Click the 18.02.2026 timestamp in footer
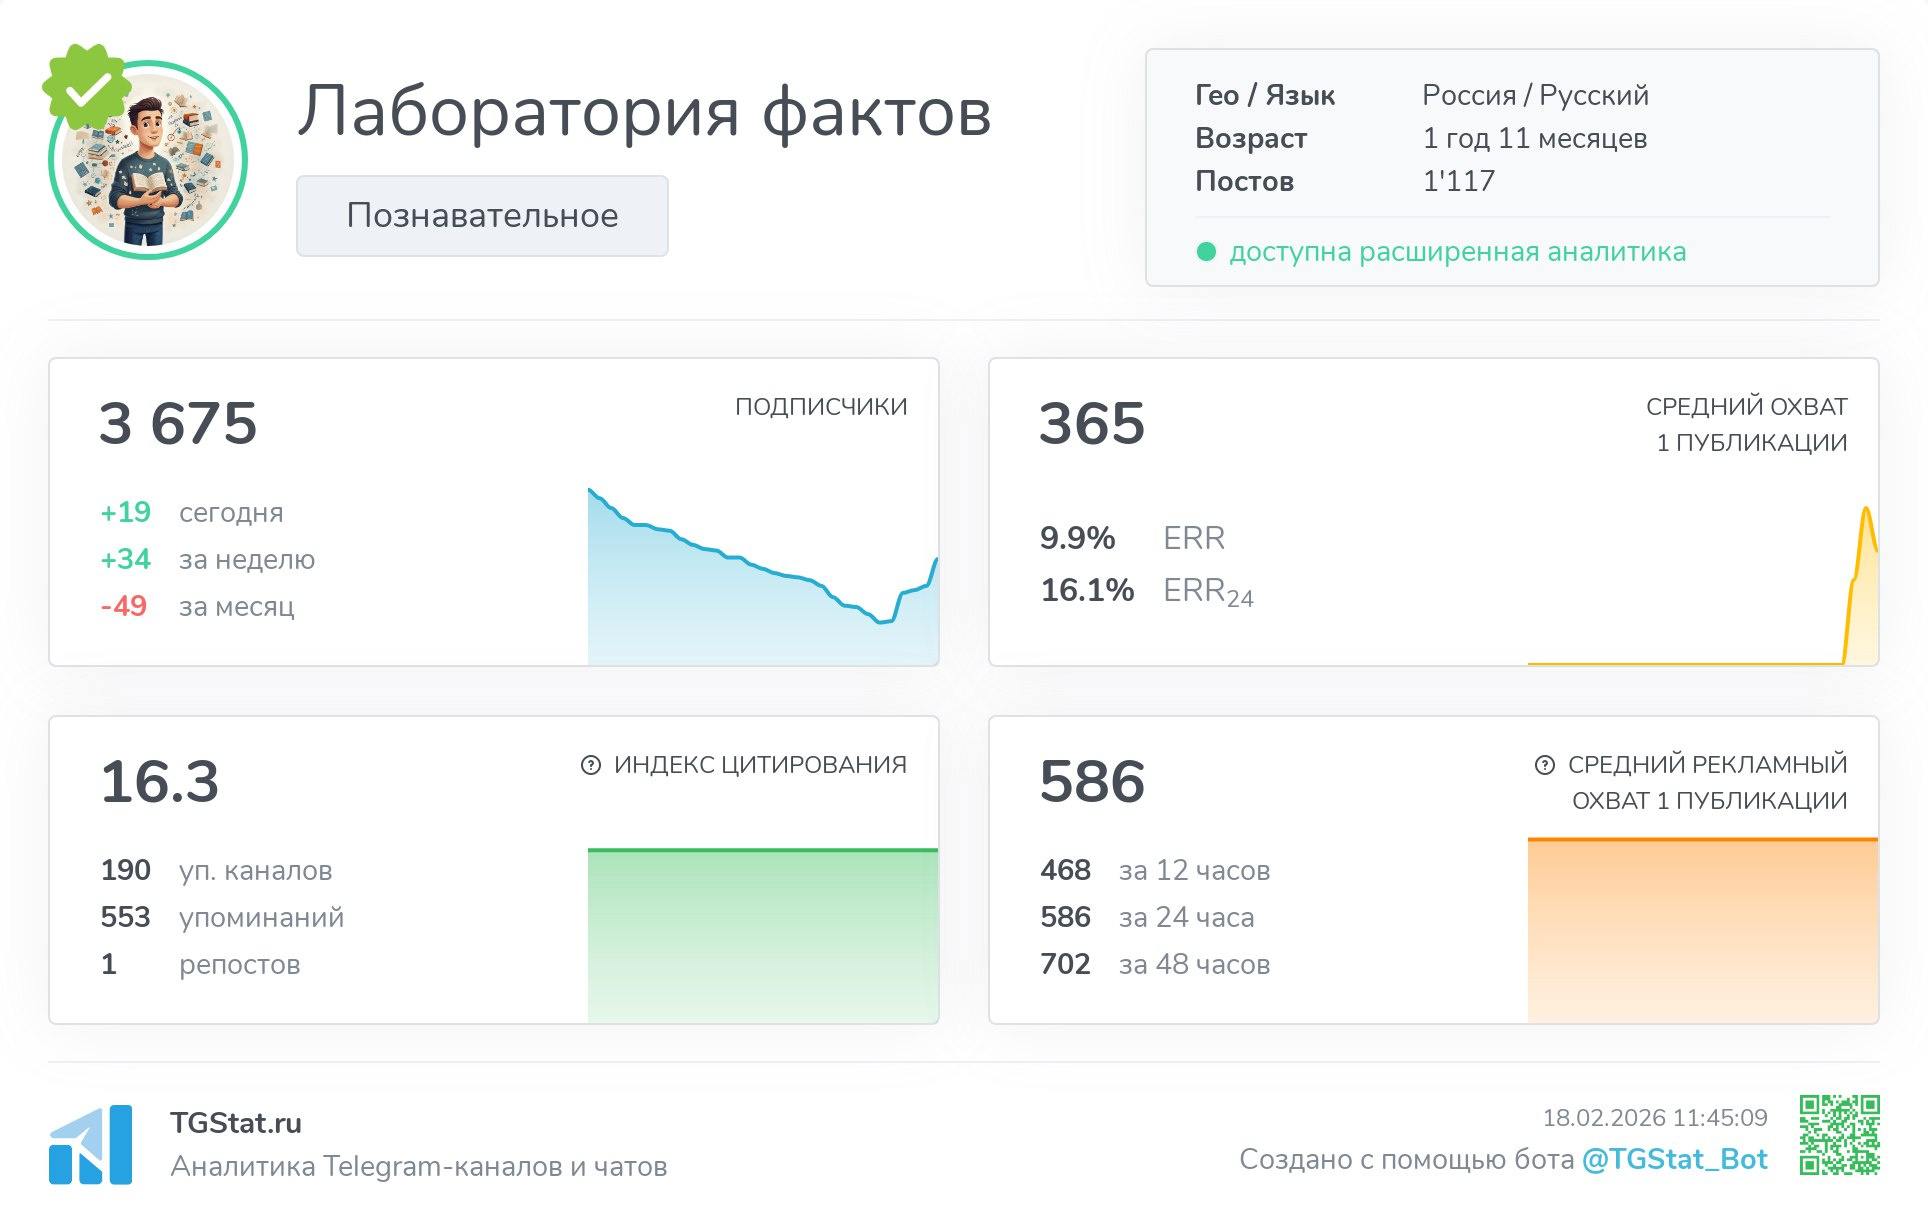1928x1210 pixels. [x=1654, y=1117]
